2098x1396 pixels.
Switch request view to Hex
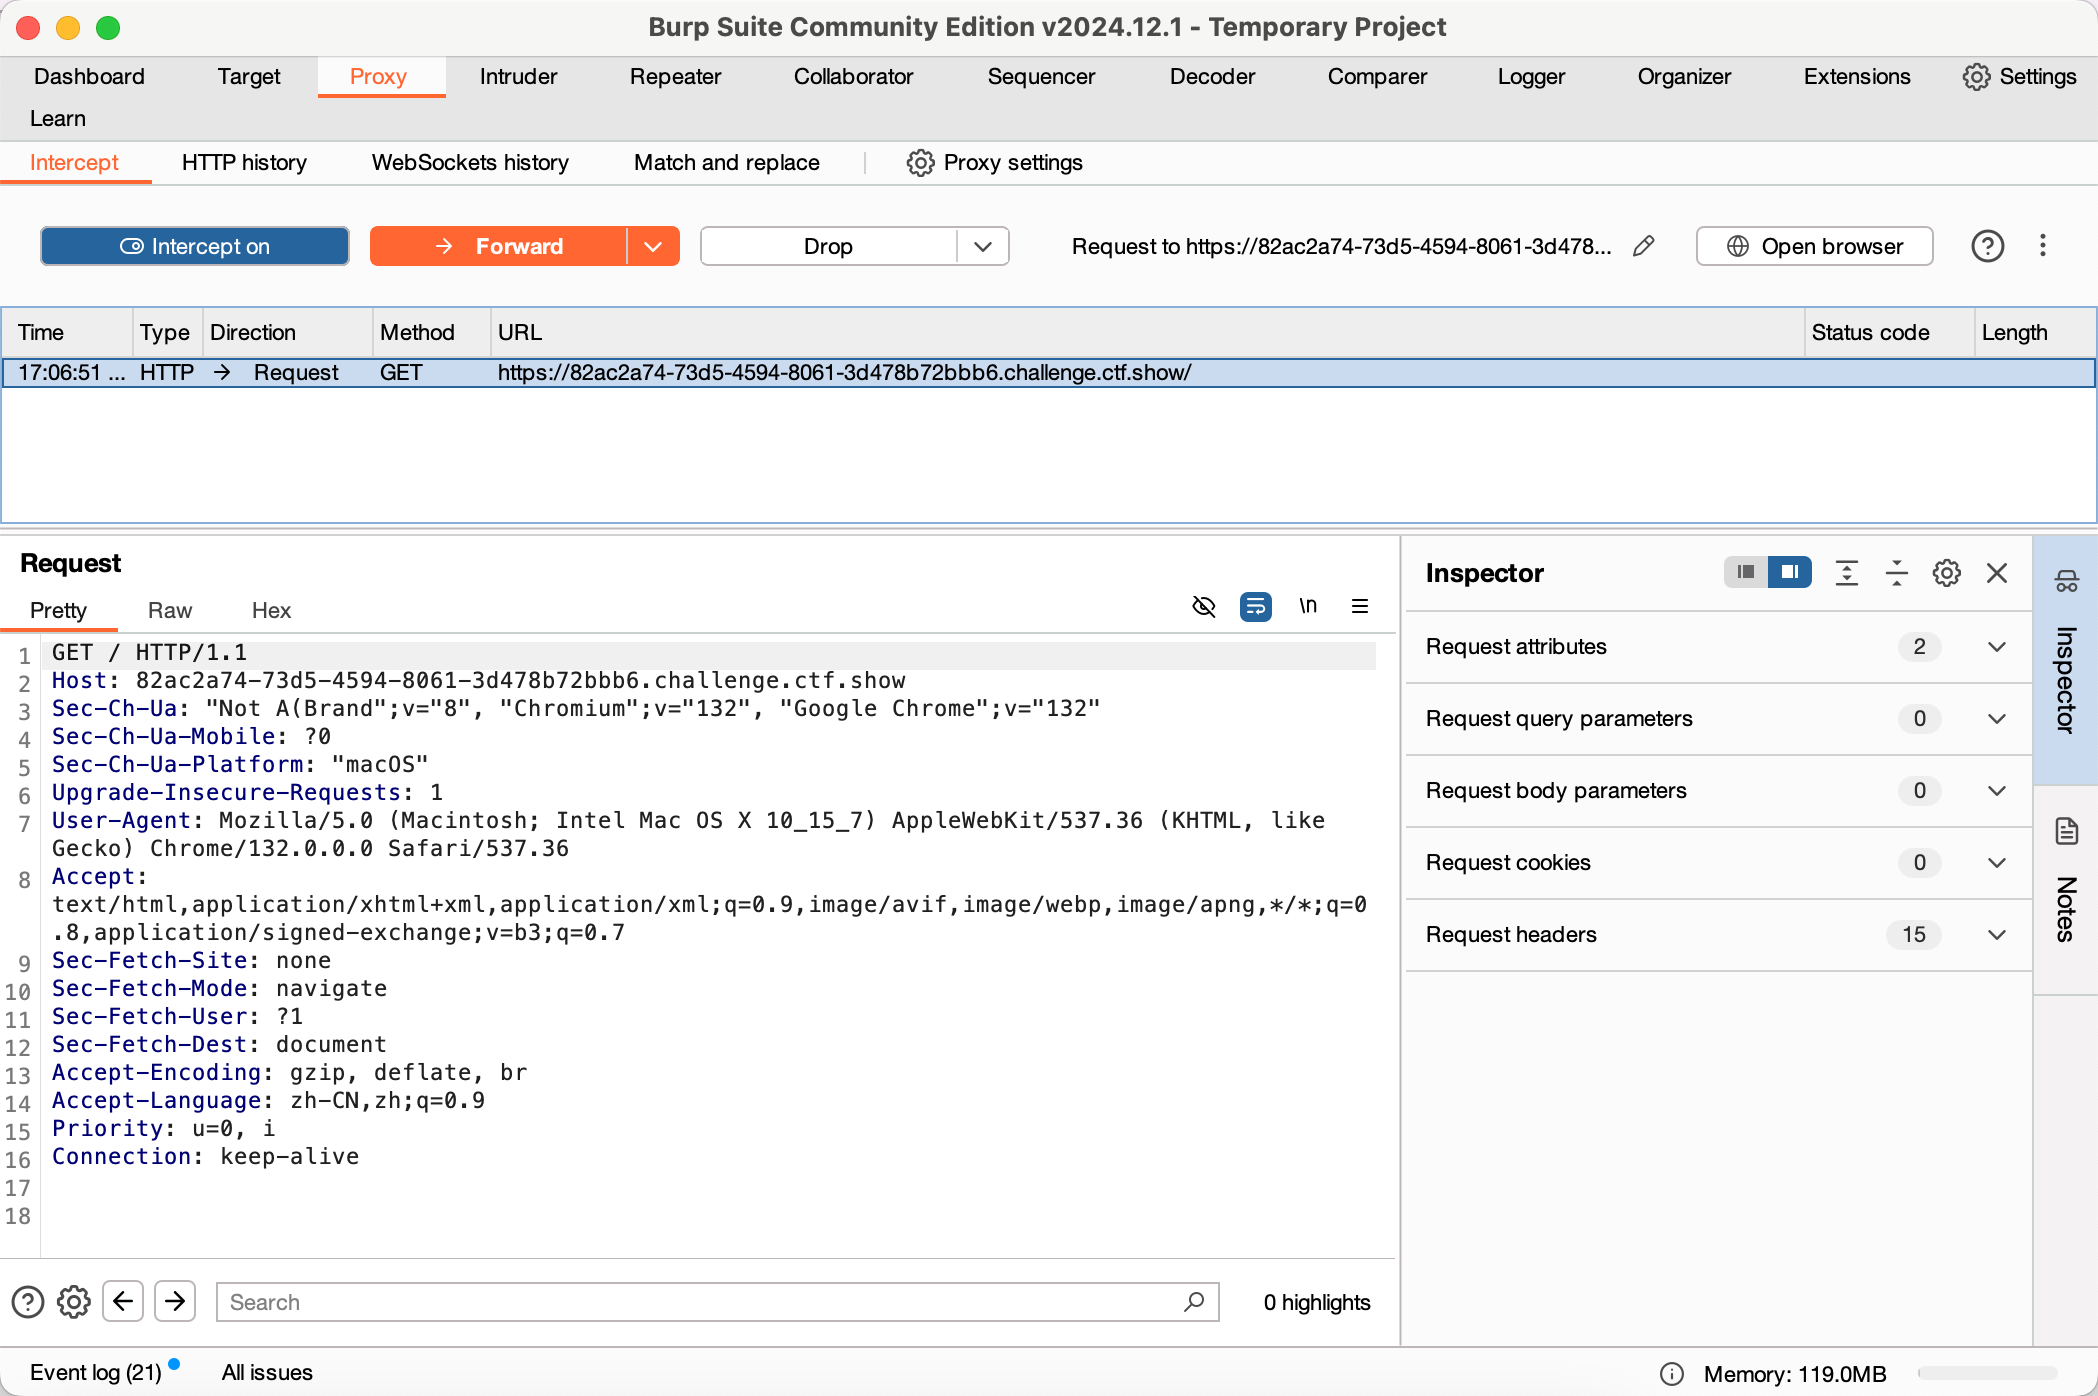271,611
